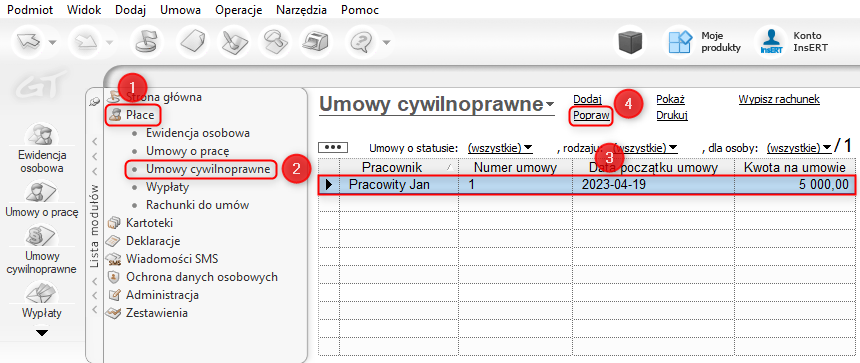This screenshot has width=860, height=363.
Task: Open the Narzędzia menu
Action: point(302,10)
